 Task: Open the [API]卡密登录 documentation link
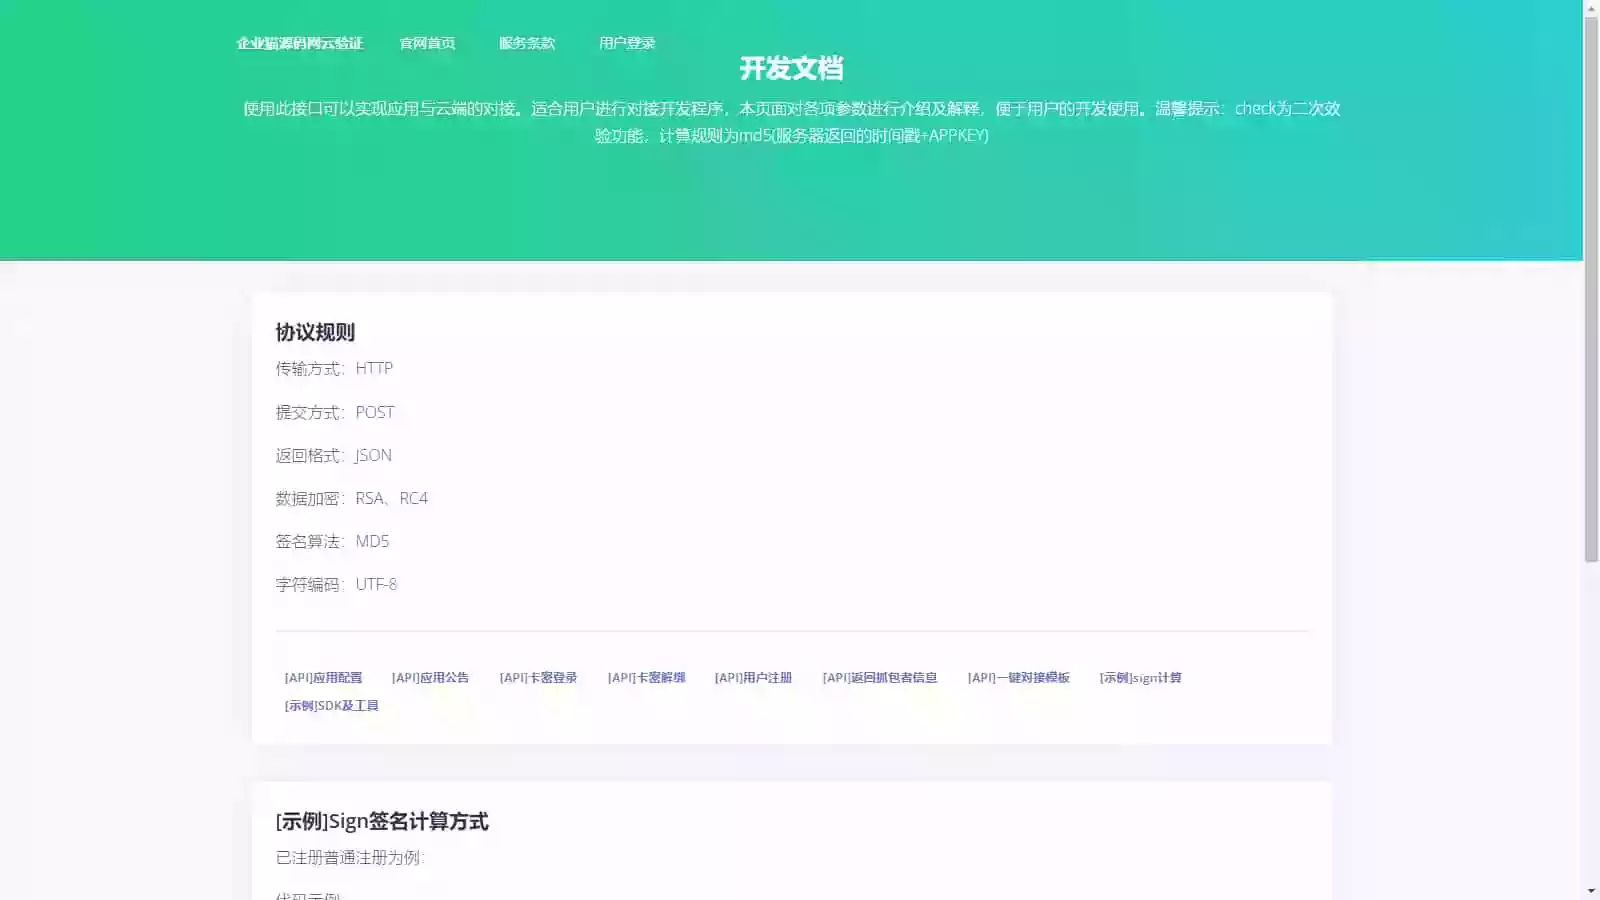coord(539,677)
